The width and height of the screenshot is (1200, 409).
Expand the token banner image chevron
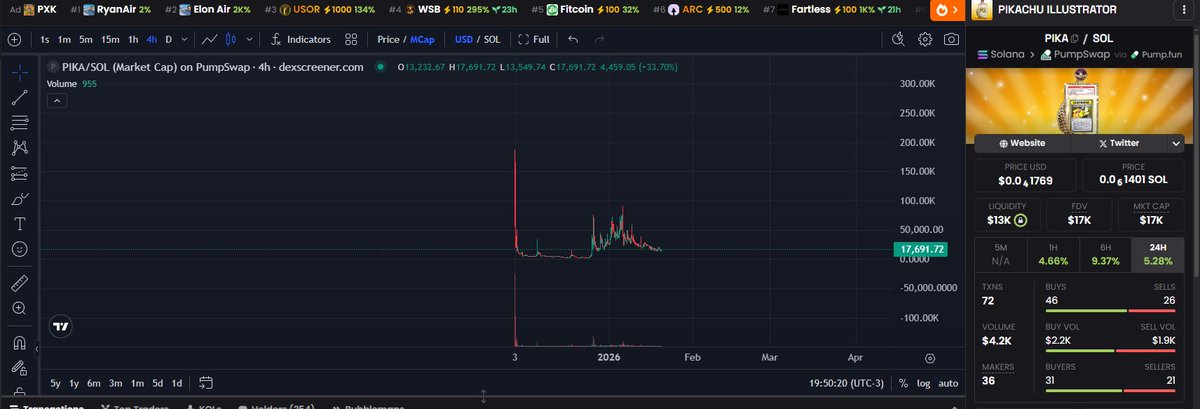(x=1176, y=143)
